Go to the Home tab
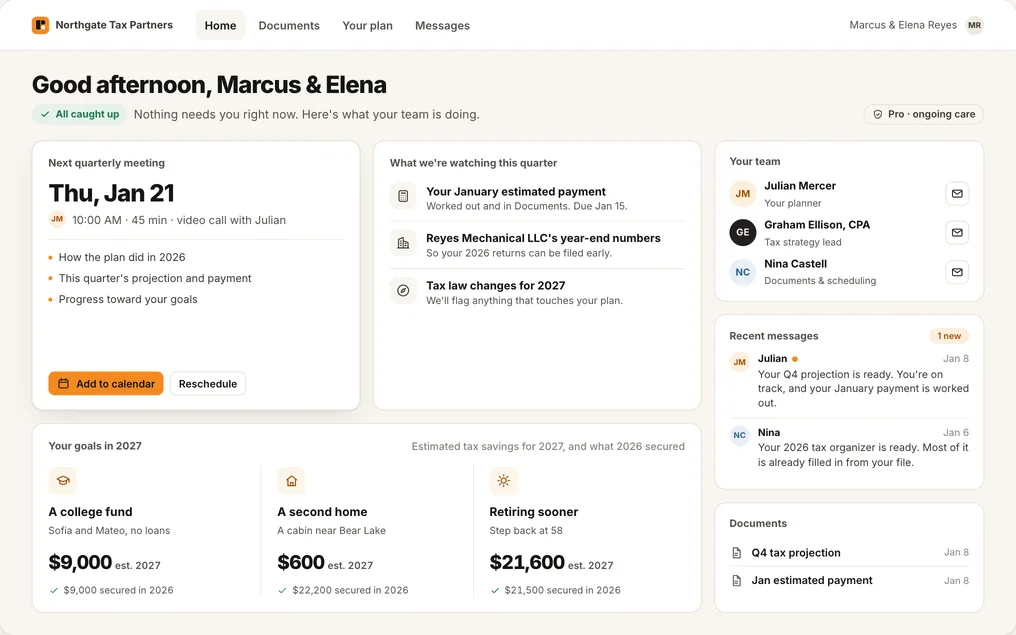 coord(220,25)
